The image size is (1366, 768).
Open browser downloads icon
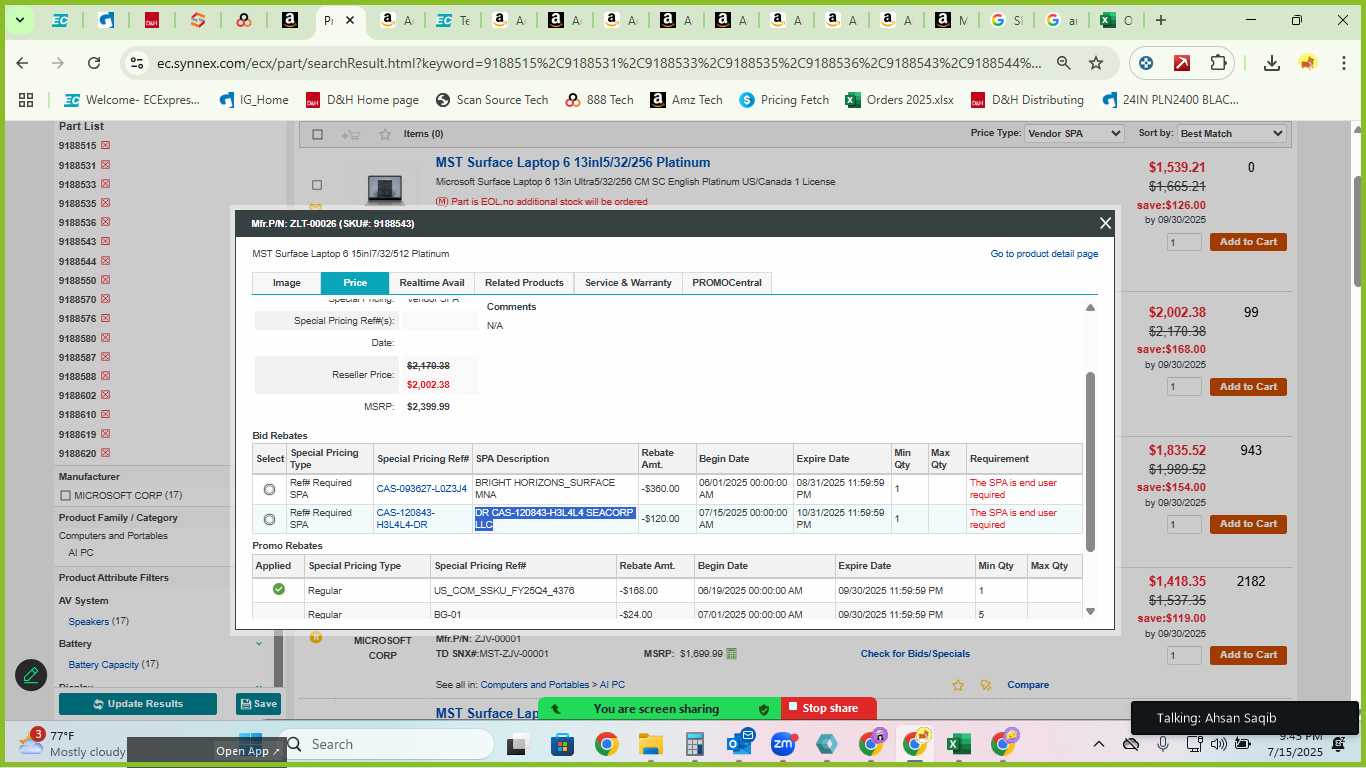(1272, 63)
